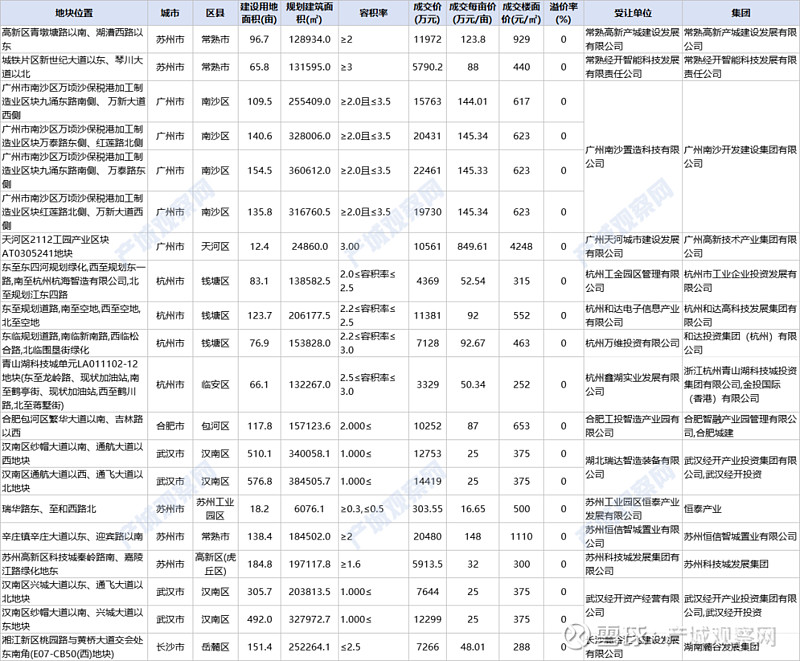Click the 成交价(万元) column header
This screenshot has width=800, height=661.
428,13
